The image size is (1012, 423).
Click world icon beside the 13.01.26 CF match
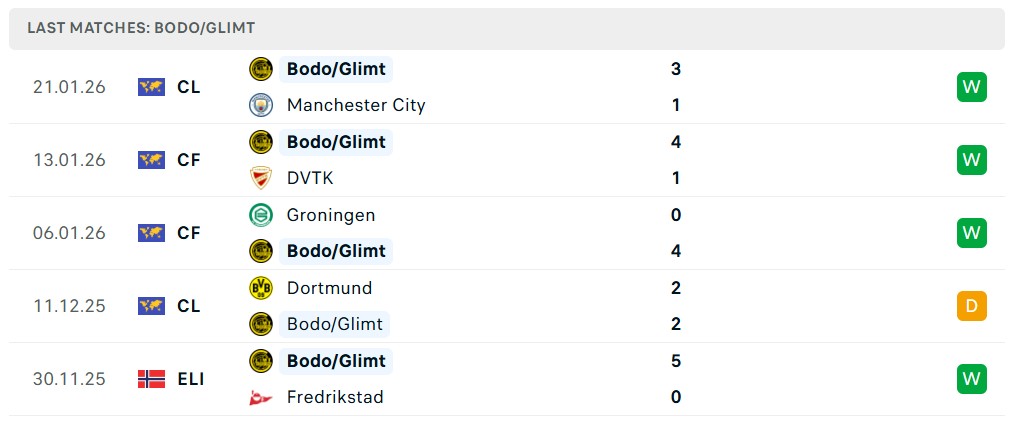click(151, 160)
